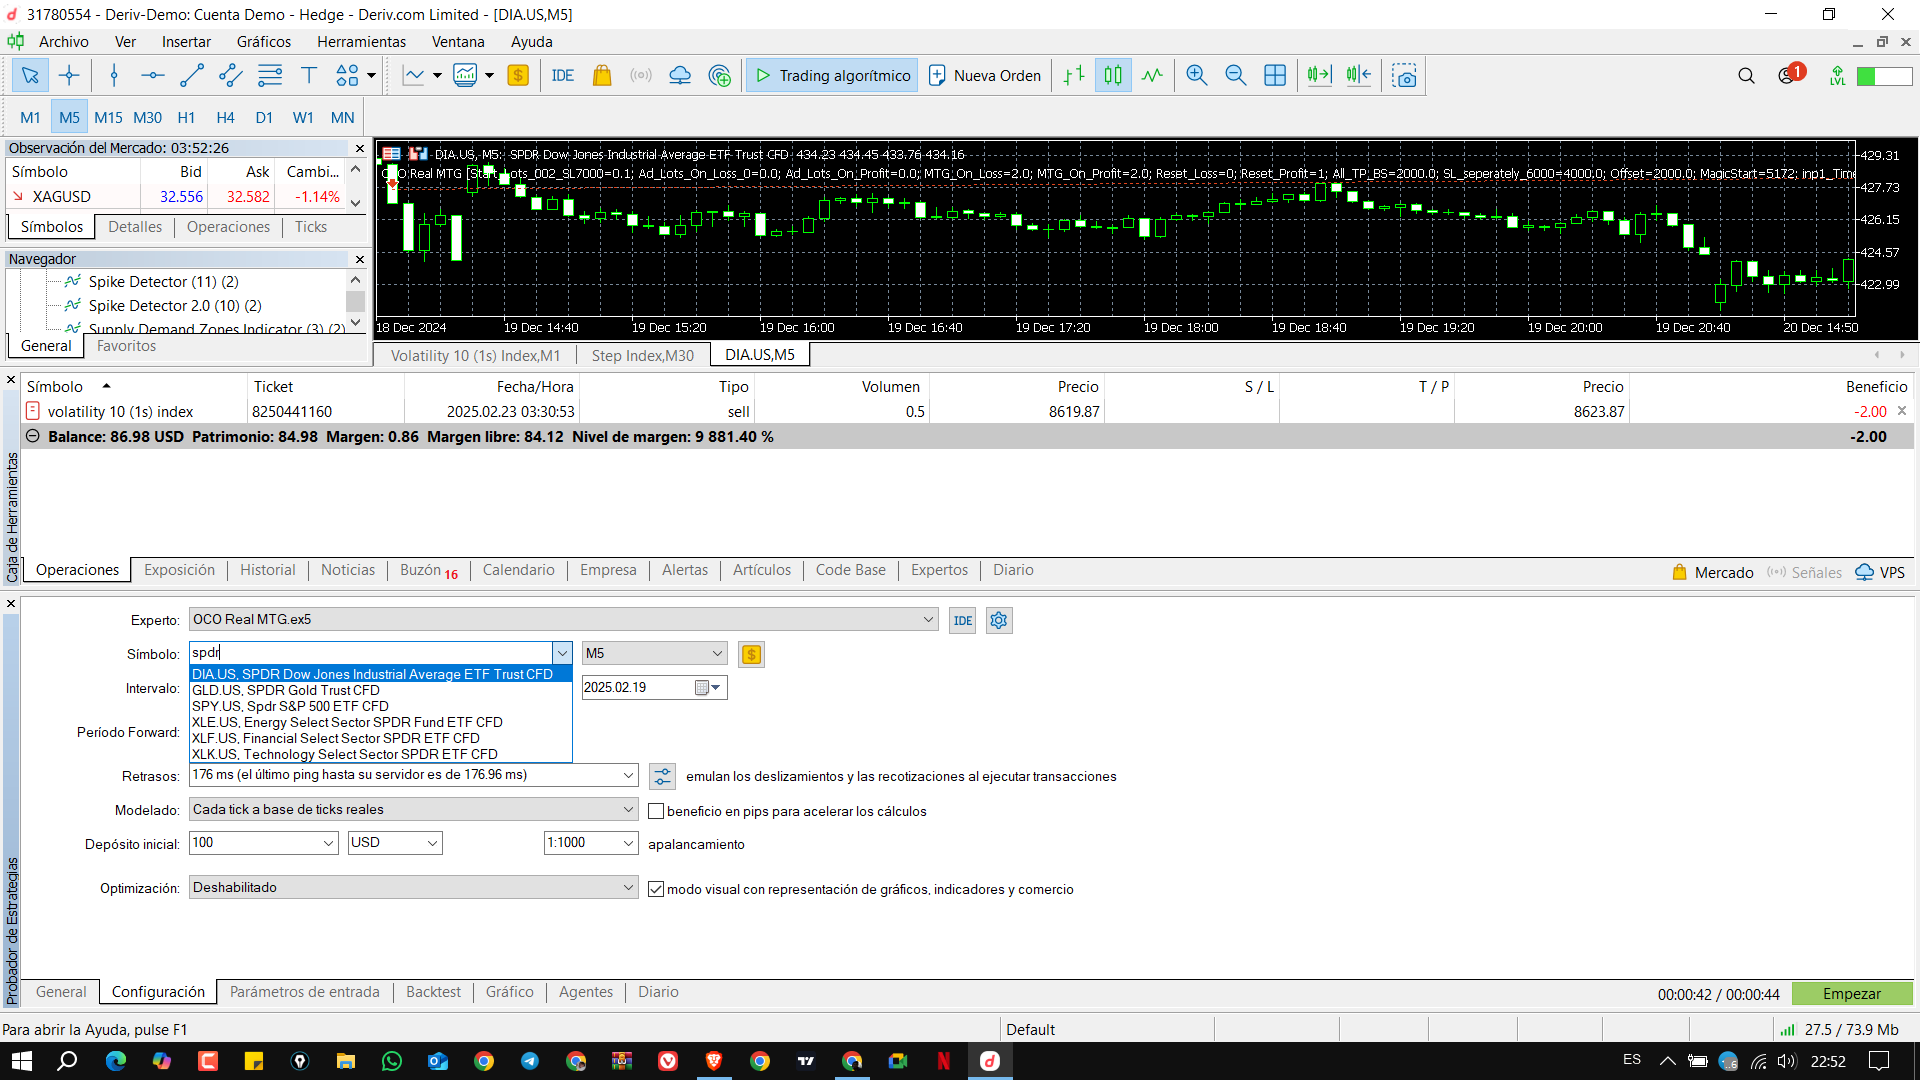Switch chart to candlestick mode
The width and height of the screenshot is (1920, 1080).
(1113, 75)
